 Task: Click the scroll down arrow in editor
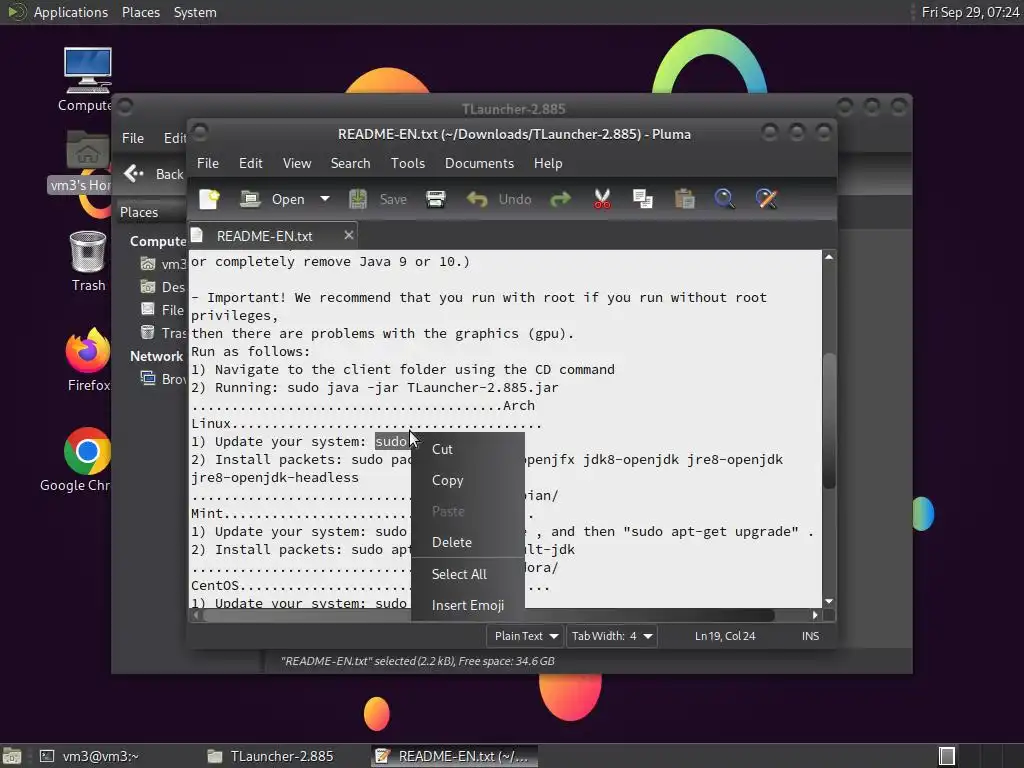829,601
